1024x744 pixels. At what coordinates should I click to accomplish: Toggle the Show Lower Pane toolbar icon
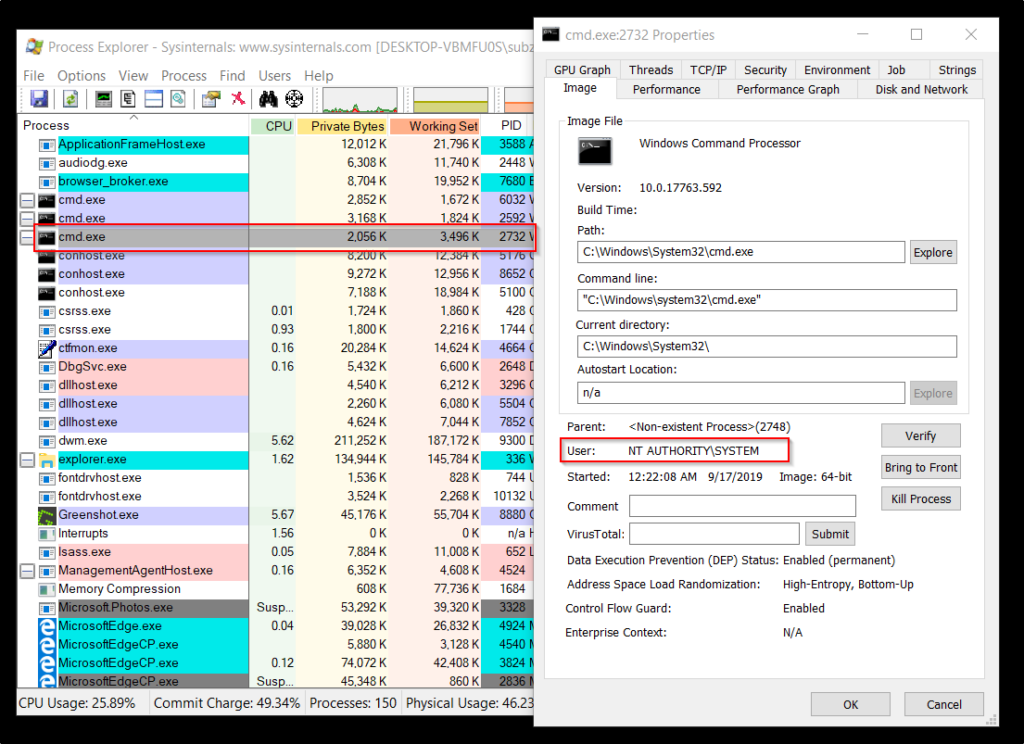pos(153,99)
